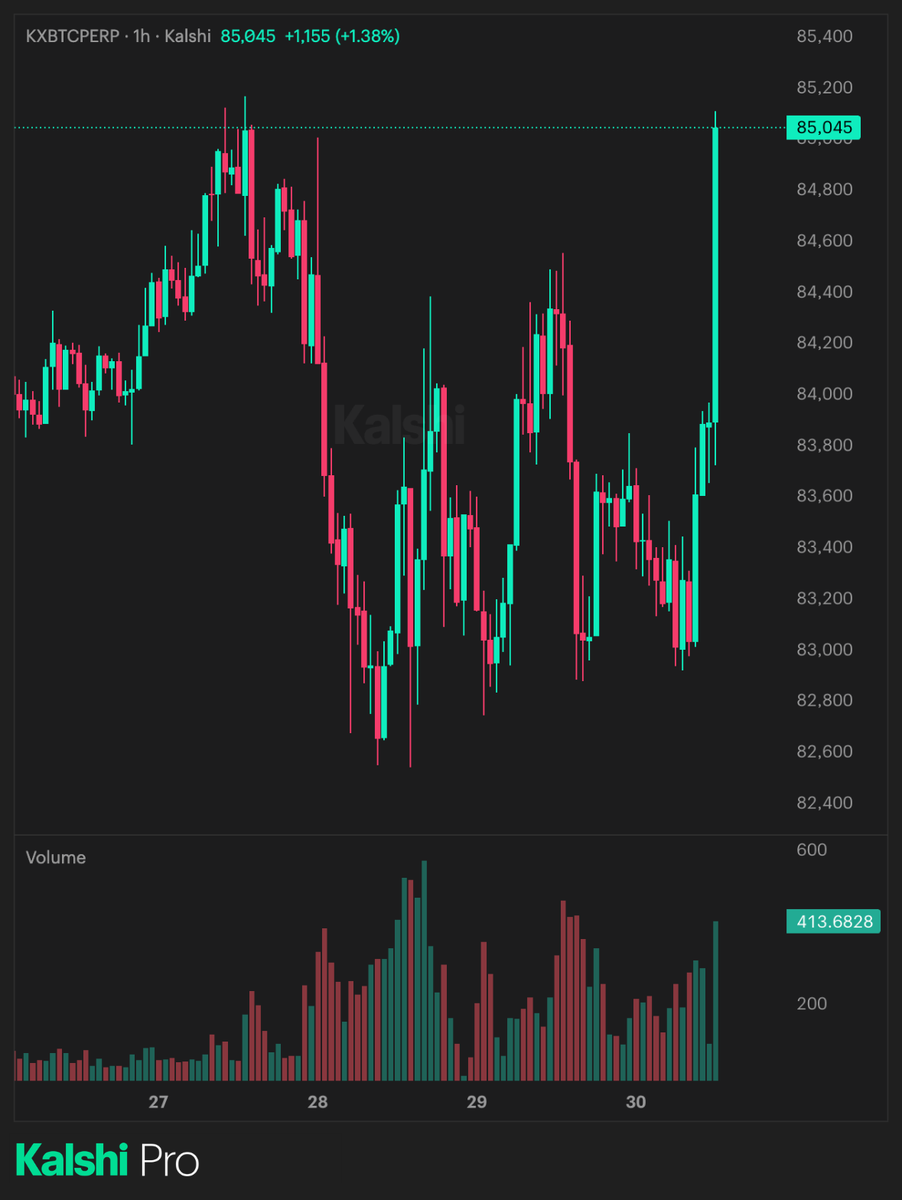The height and width of the screenshot is (1200, 902).
Task: Click the 84,400 price axis label
Action: [825, 291]
